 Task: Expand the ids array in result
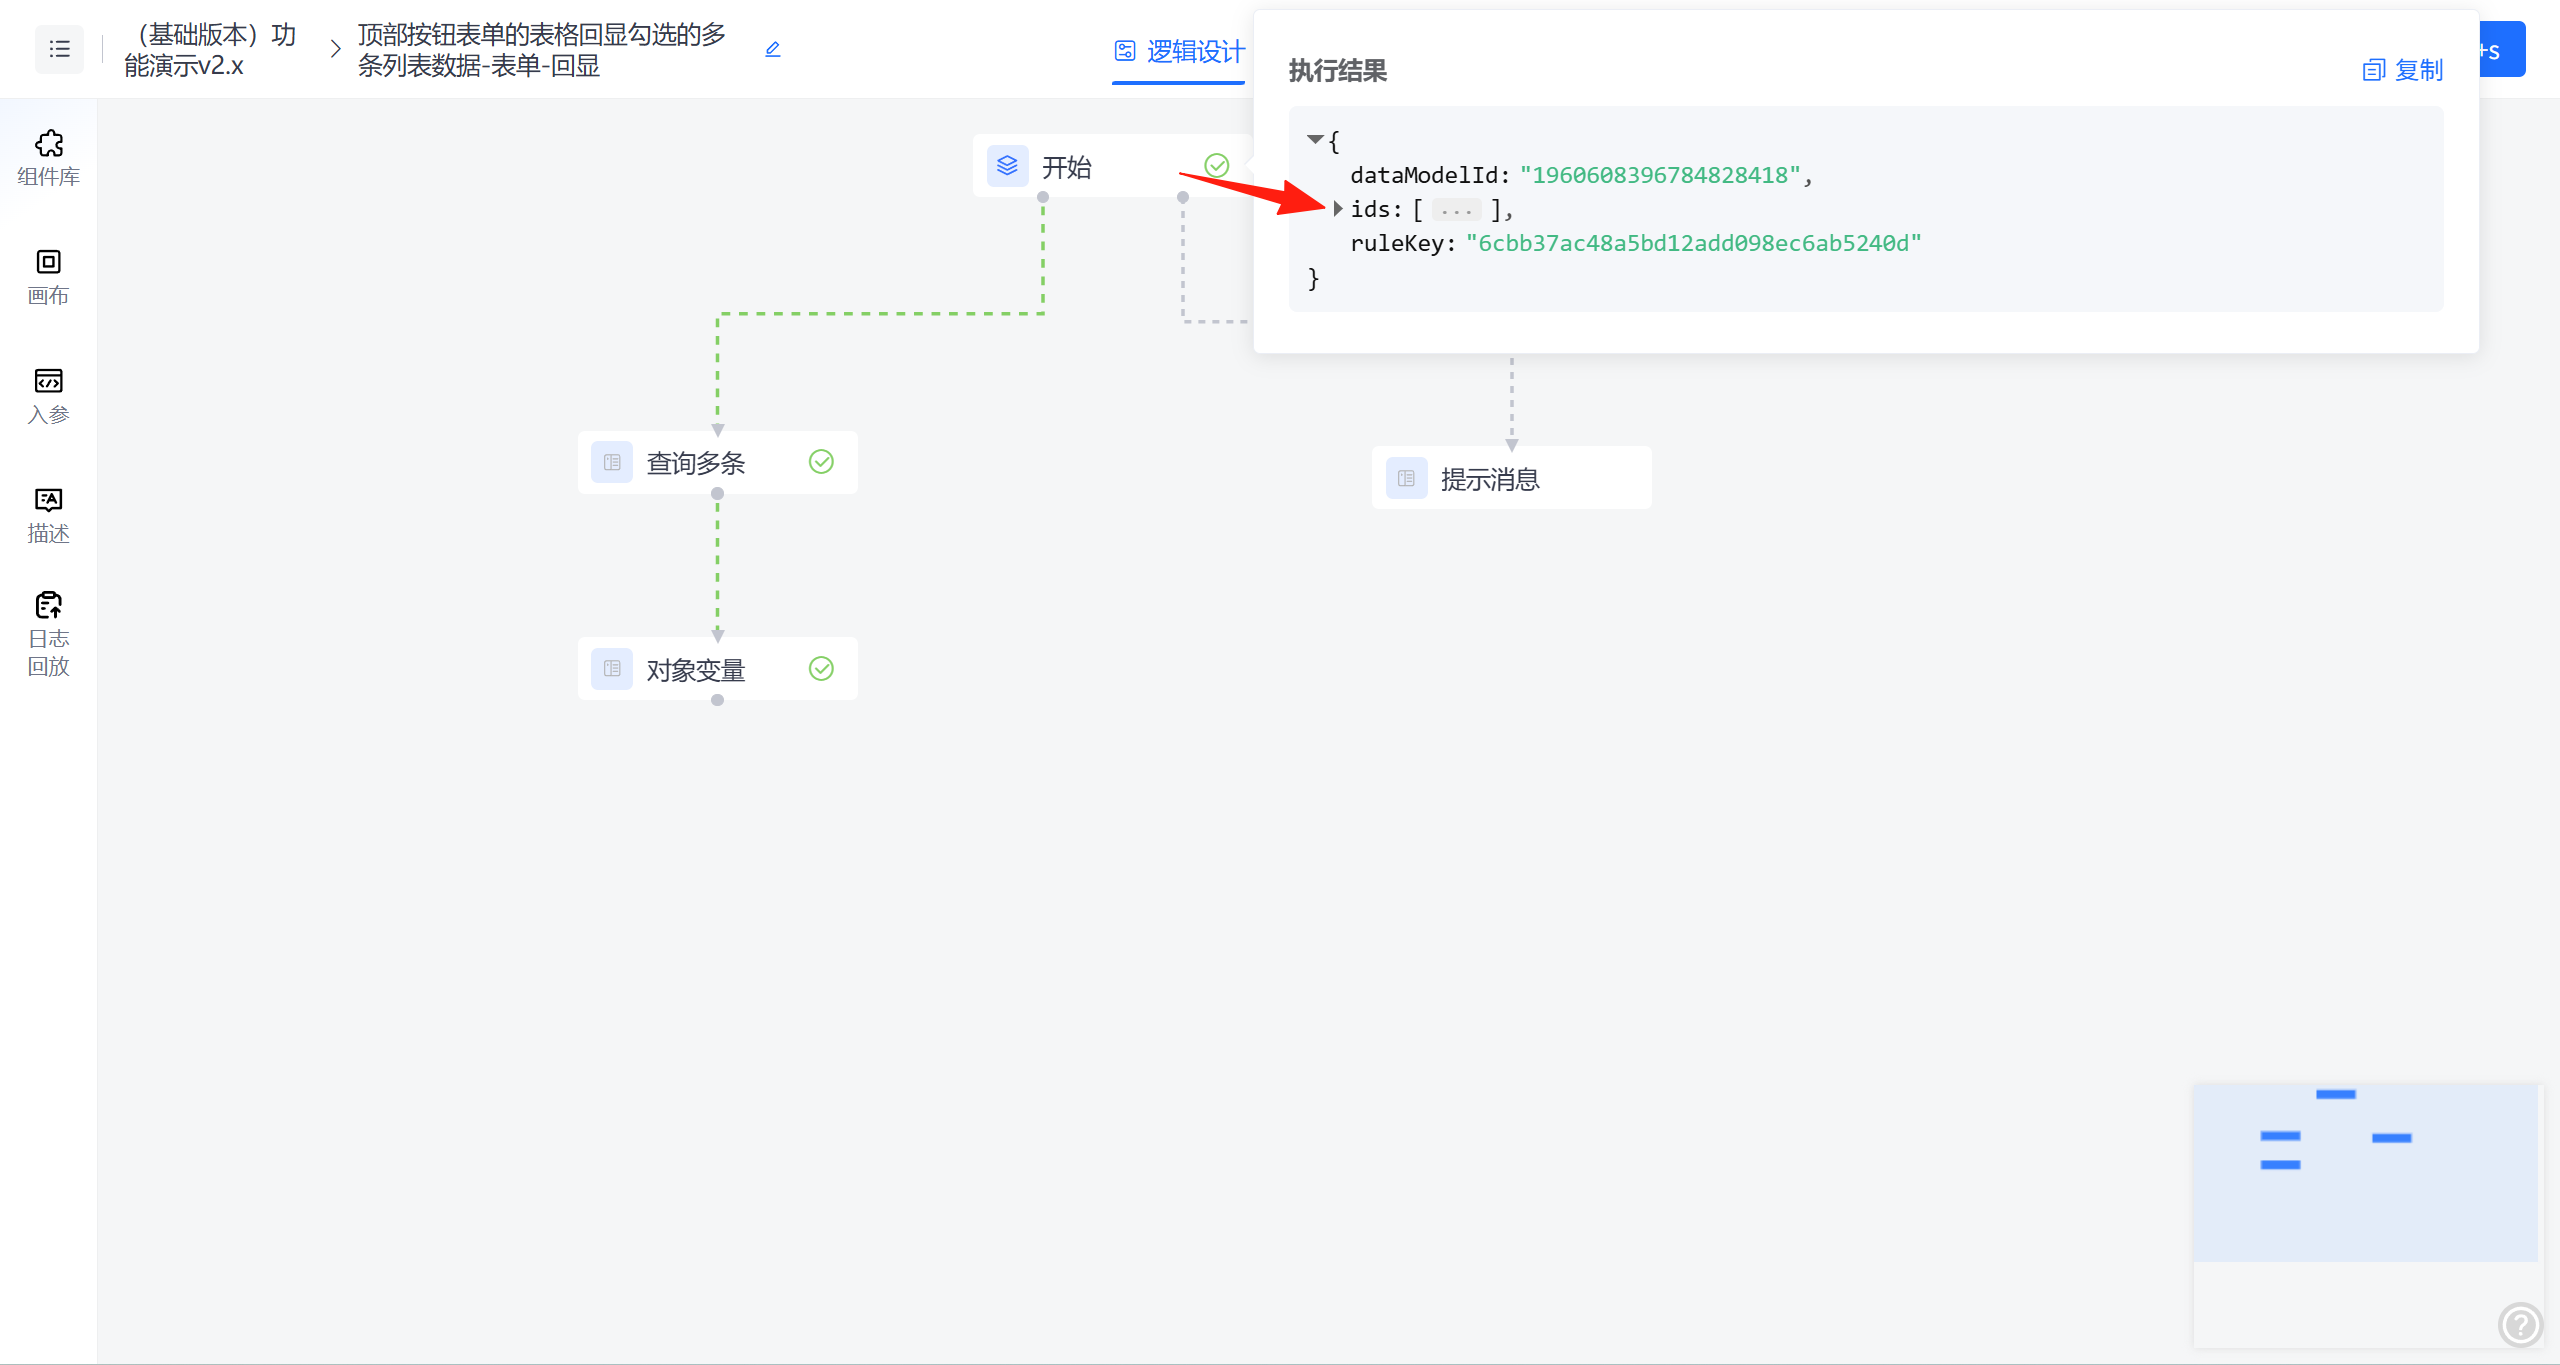point(1338,209)
